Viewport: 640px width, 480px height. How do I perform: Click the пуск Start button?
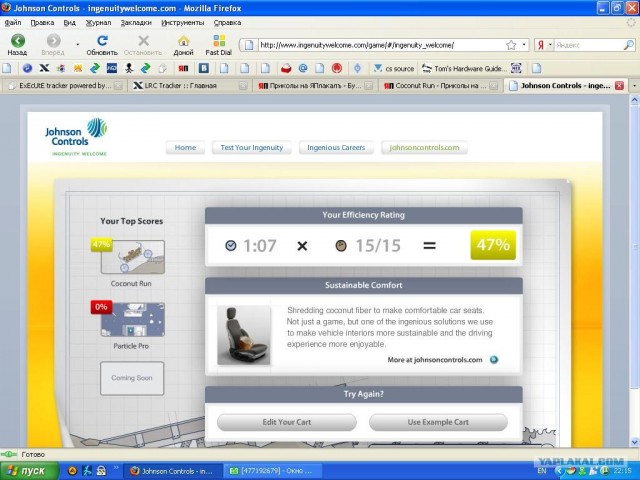(29, 471)
